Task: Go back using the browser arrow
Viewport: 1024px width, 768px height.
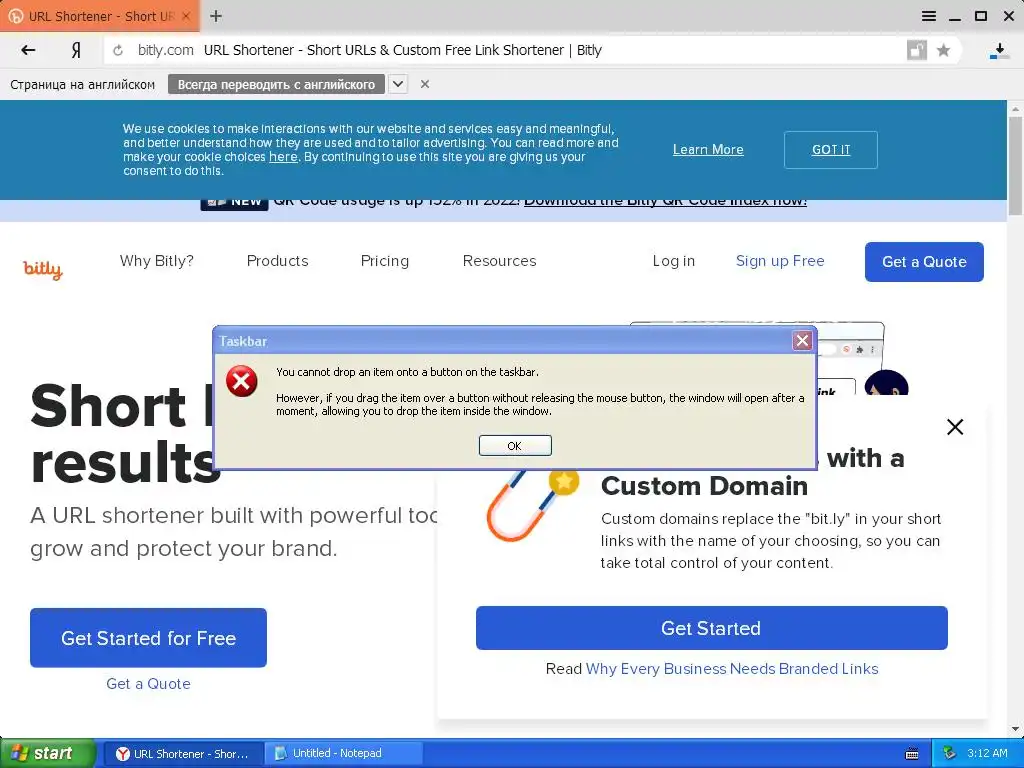Action: 28,50
